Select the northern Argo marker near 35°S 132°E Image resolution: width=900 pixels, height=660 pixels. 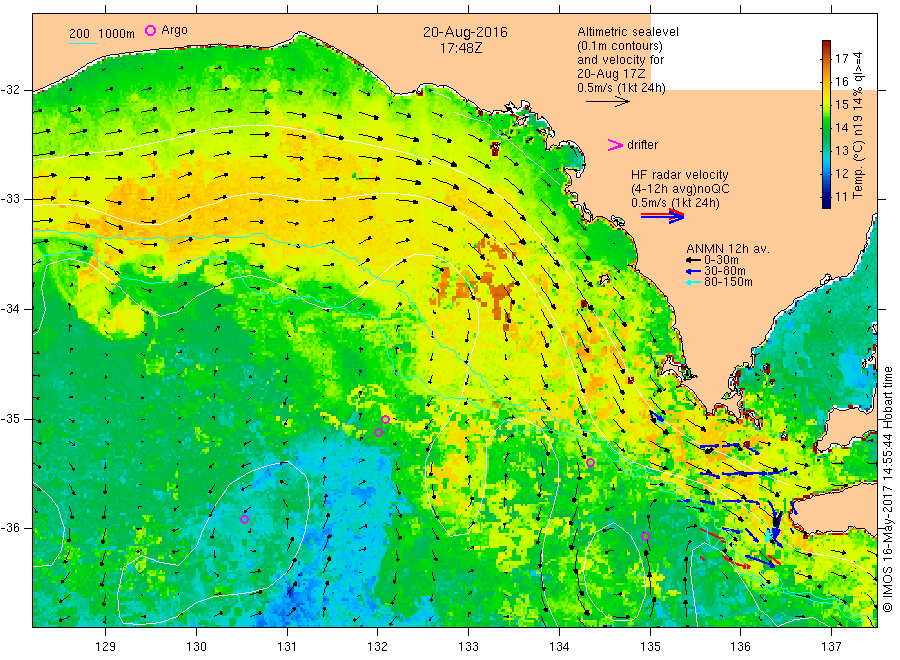coord(386,420)
